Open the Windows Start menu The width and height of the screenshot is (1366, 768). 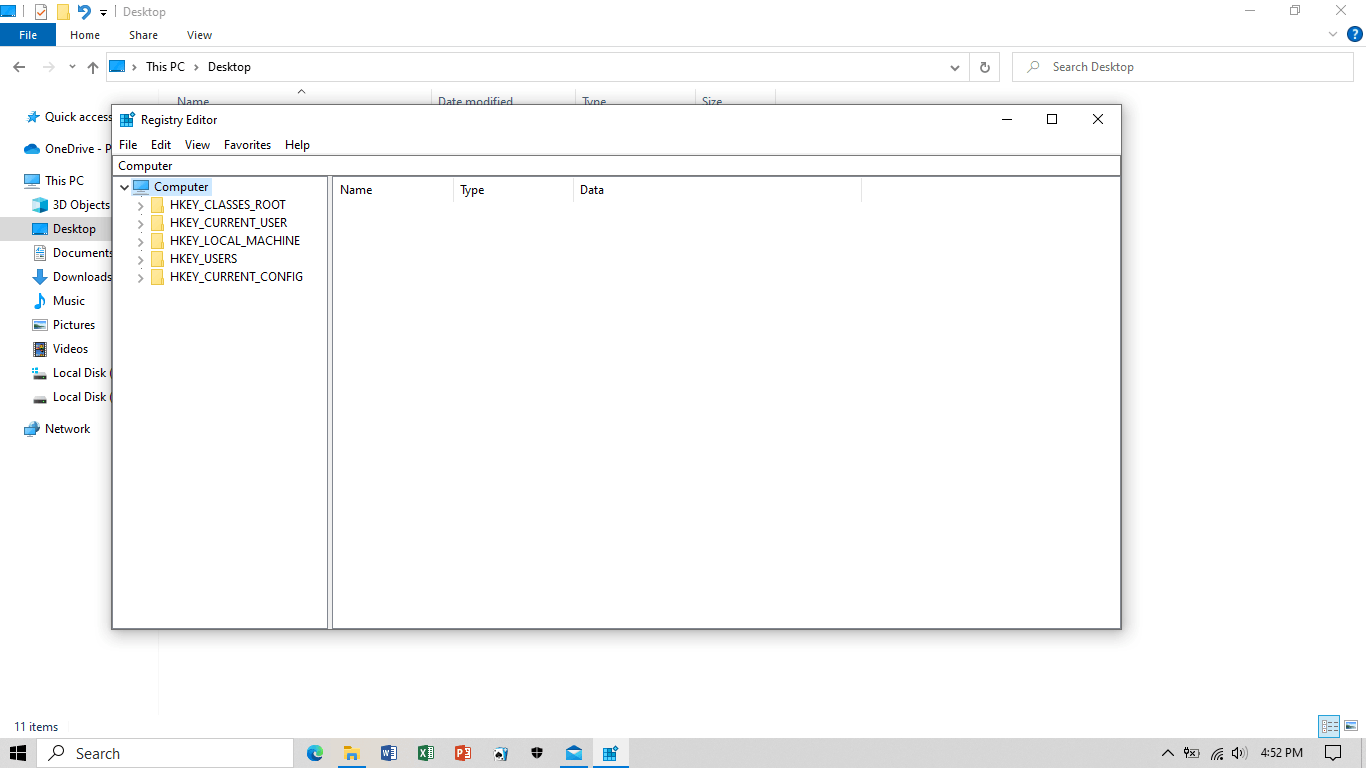[18, 753]
